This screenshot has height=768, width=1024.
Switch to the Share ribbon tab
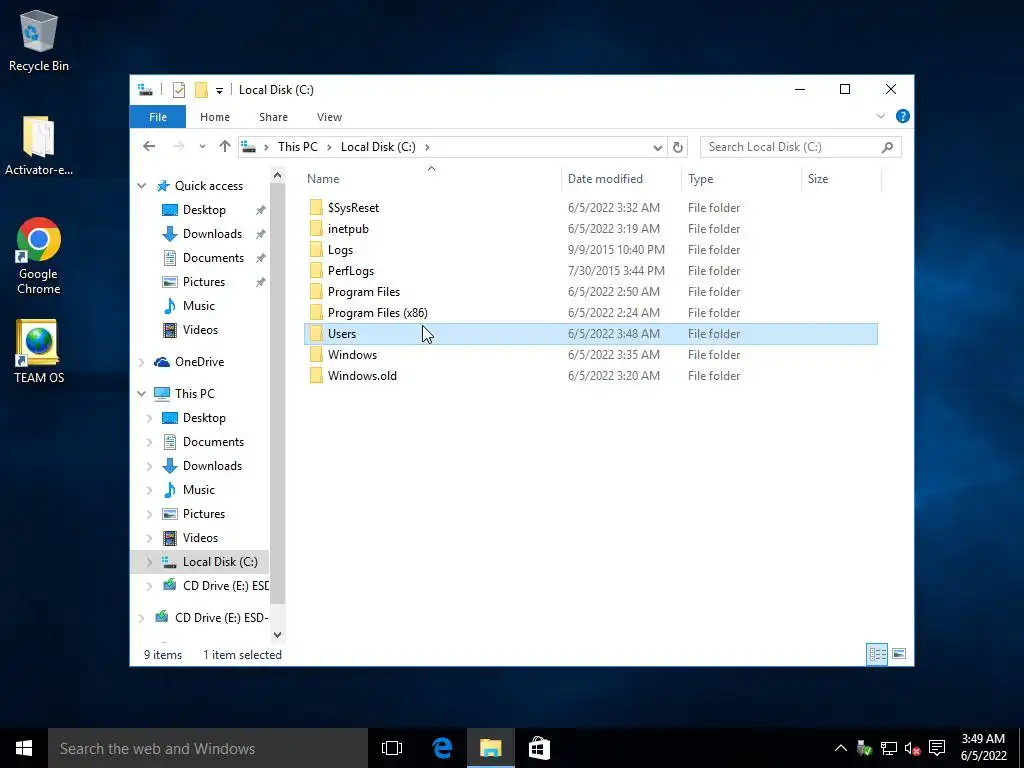coord(273,117)
